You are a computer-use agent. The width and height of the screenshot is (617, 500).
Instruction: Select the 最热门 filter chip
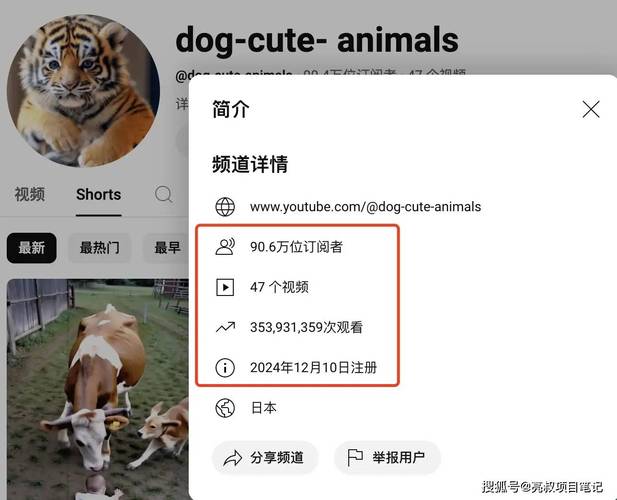[x=99, y=248]
